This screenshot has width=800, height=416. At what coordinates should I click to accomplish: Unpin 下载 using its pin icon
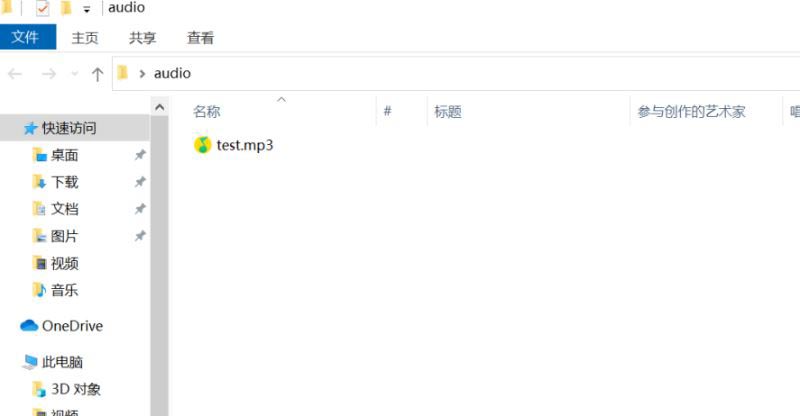point(140,182)
